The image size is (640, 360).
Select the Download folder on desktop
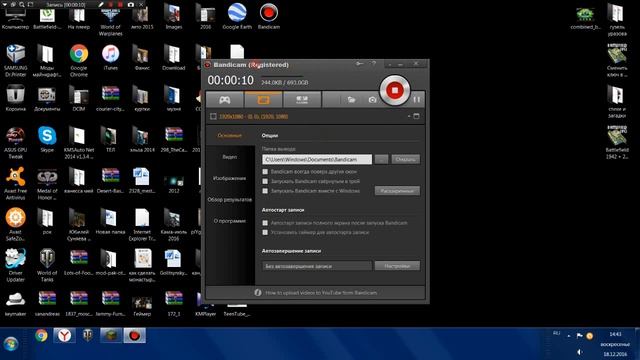[174, 58]
